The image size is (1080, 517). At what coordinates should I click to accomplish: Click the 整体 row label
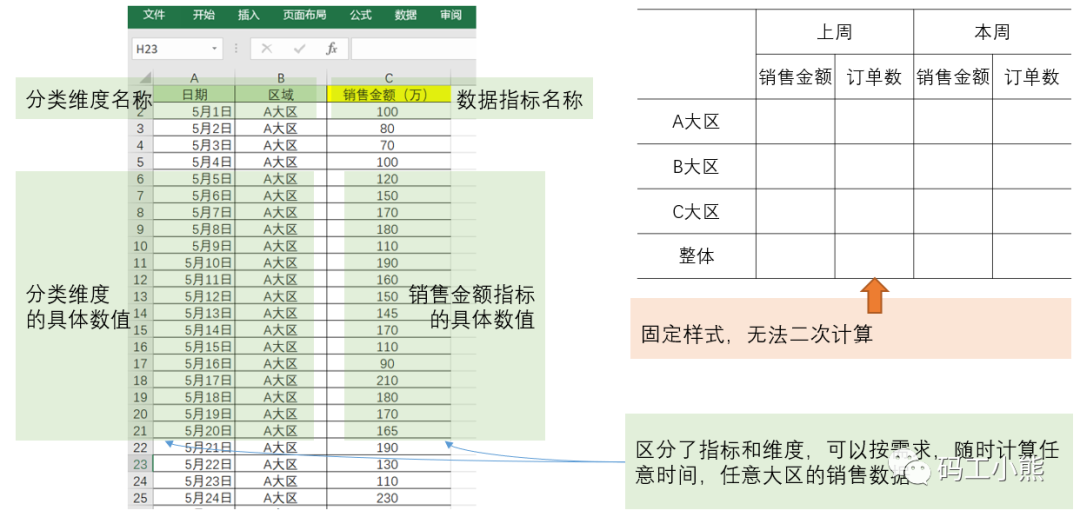pyautogui.click(x=696, y=256)
